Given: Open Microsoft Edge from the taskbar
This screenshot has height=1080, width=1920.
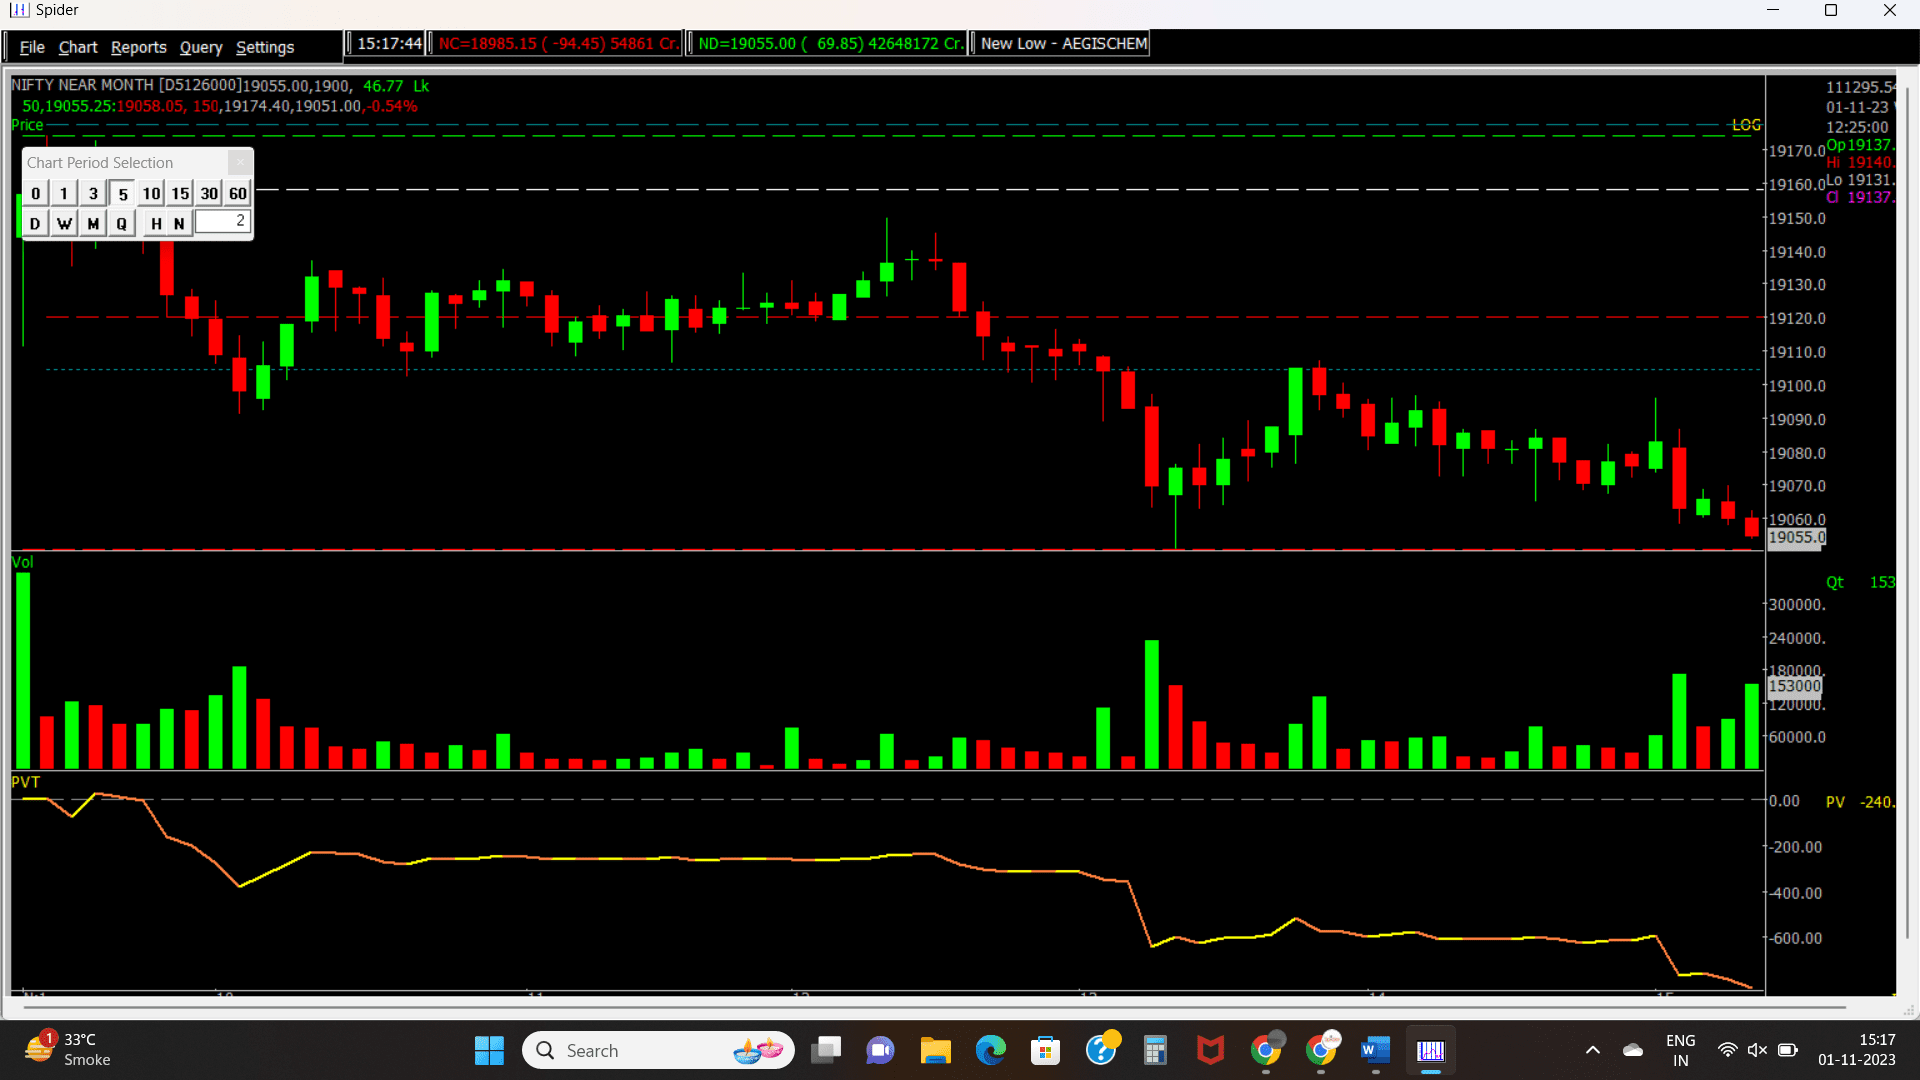Looking at the screenshot, I should (990, 1051).
